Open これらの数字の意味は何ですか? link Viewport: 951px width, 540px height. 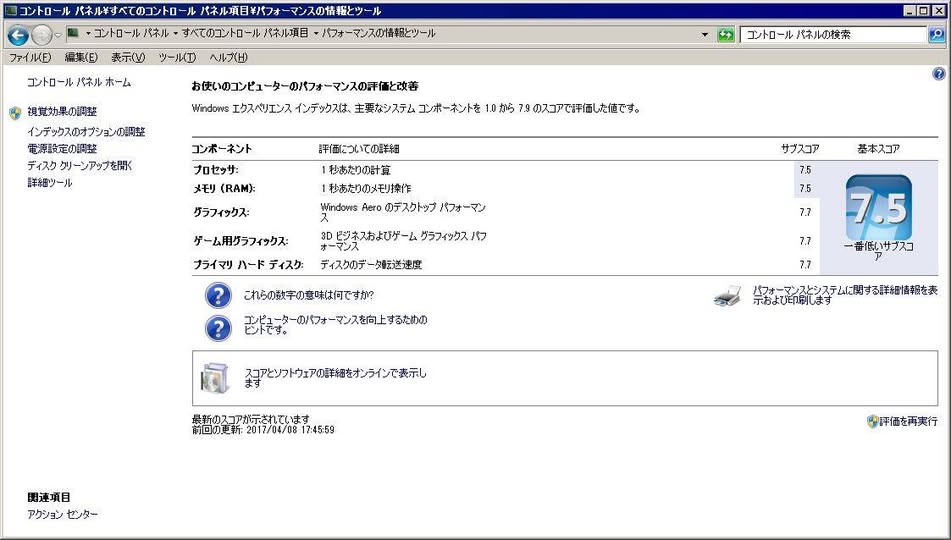click(x=309, y=295)
